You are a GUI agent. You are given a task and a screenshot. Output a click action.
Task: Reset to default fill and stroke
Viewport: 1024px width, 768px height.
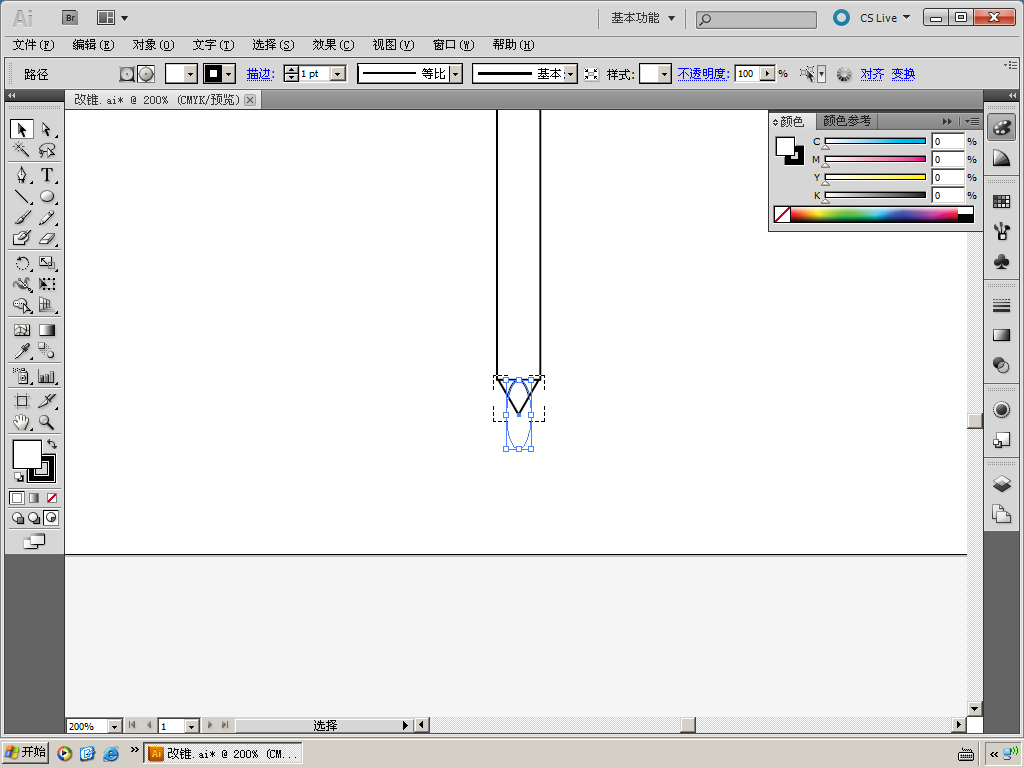pyautogui.click(x=18, y=477)
